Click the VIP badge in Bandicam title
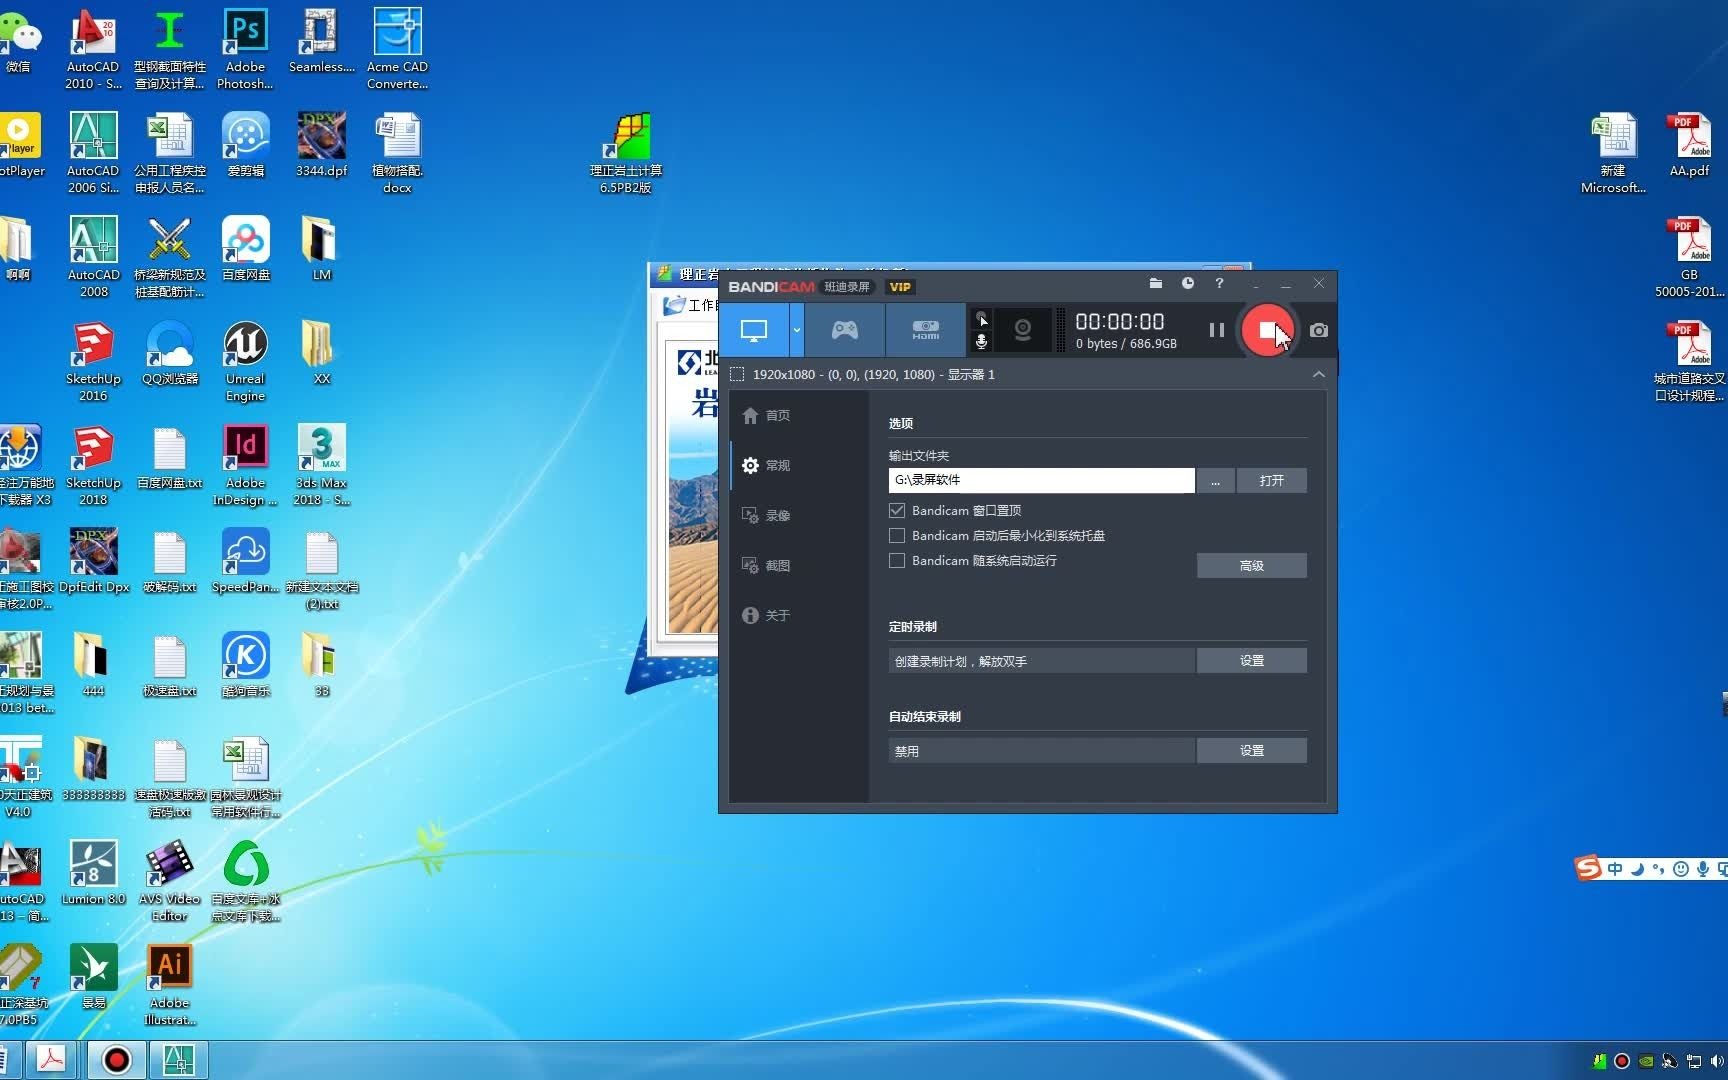1728x1080 pixels. (900, 287)
